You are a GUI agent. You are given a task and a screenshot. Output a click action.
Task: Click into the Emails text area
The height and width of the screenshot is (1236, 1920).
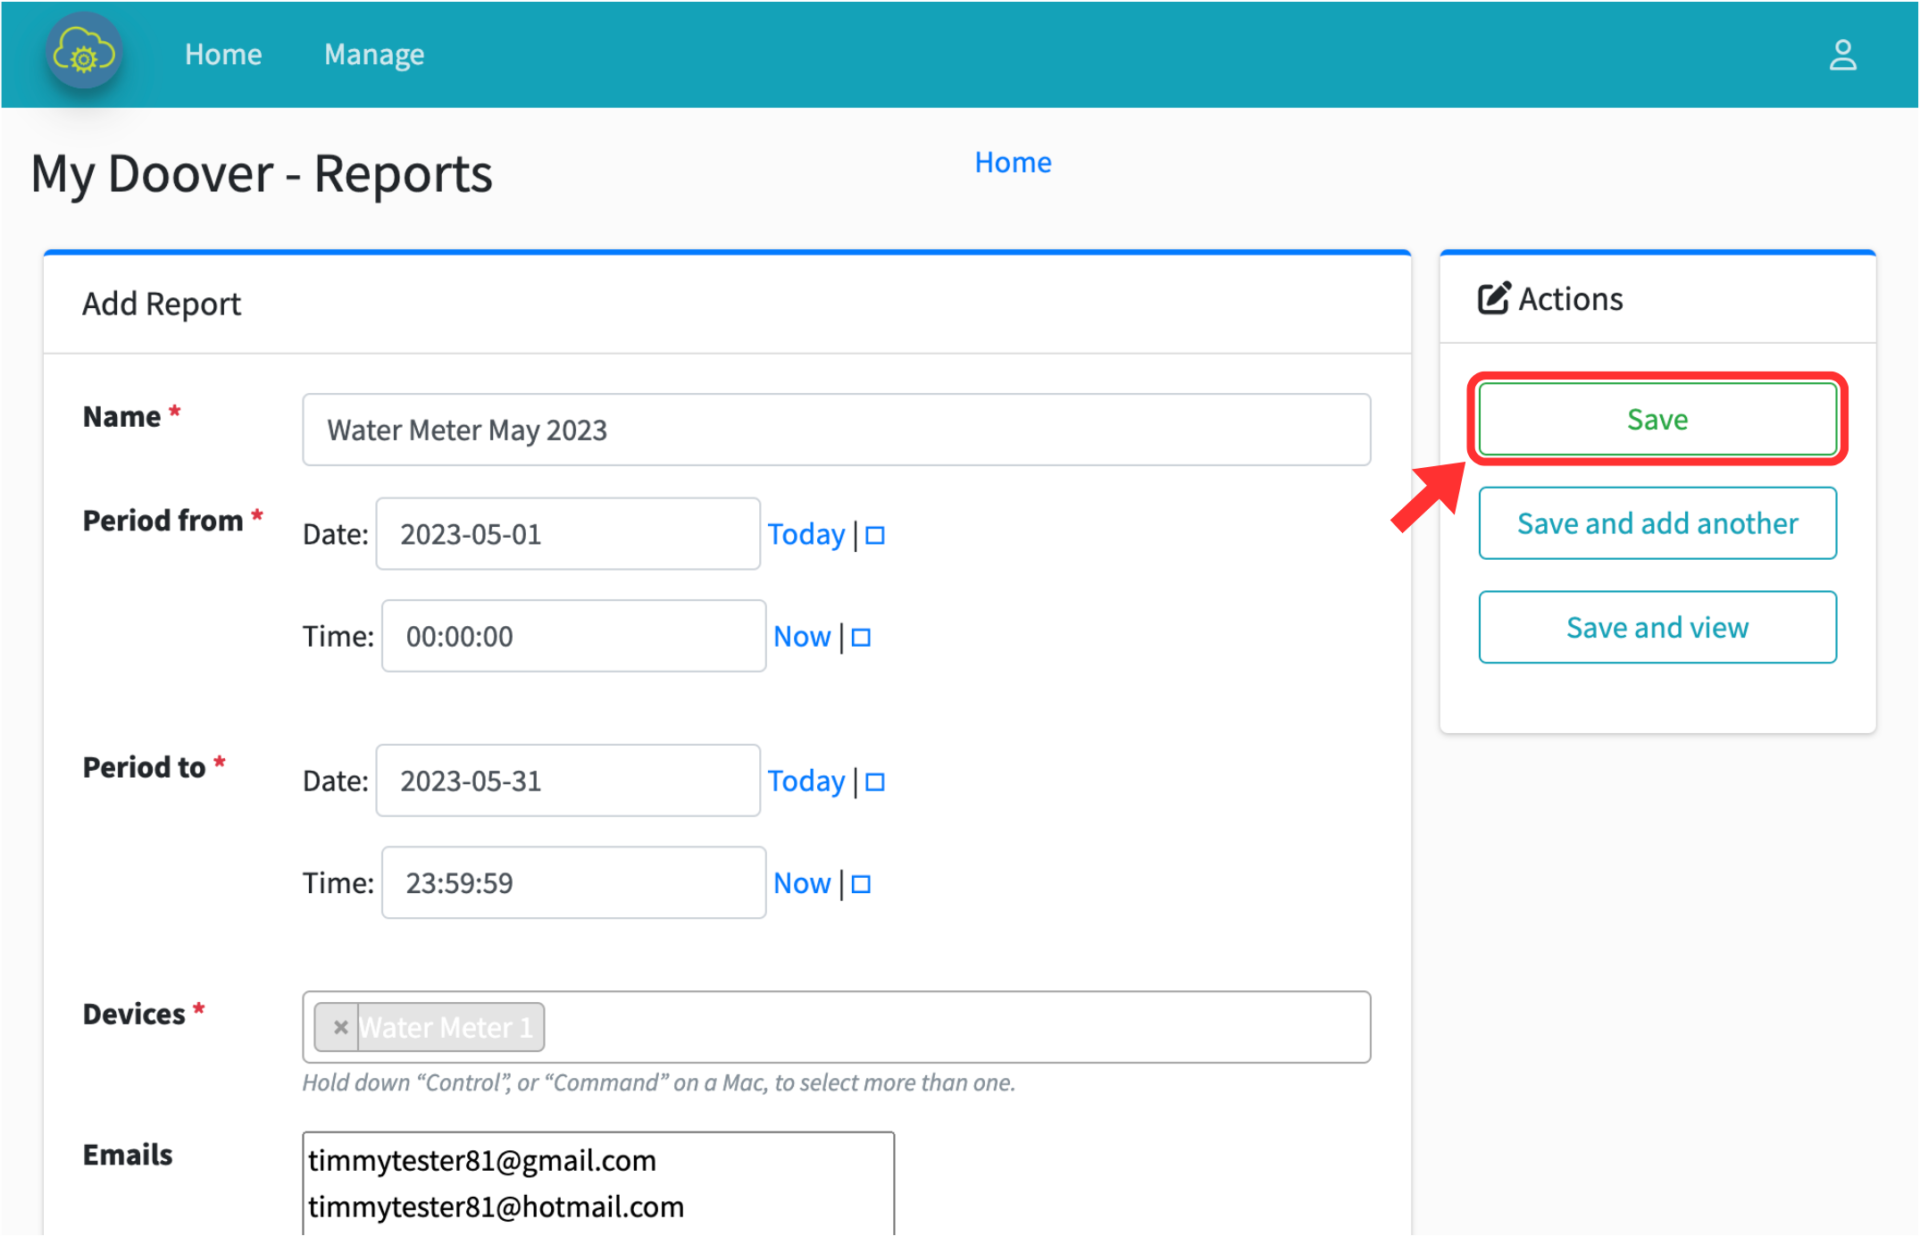coord(598,1184)
